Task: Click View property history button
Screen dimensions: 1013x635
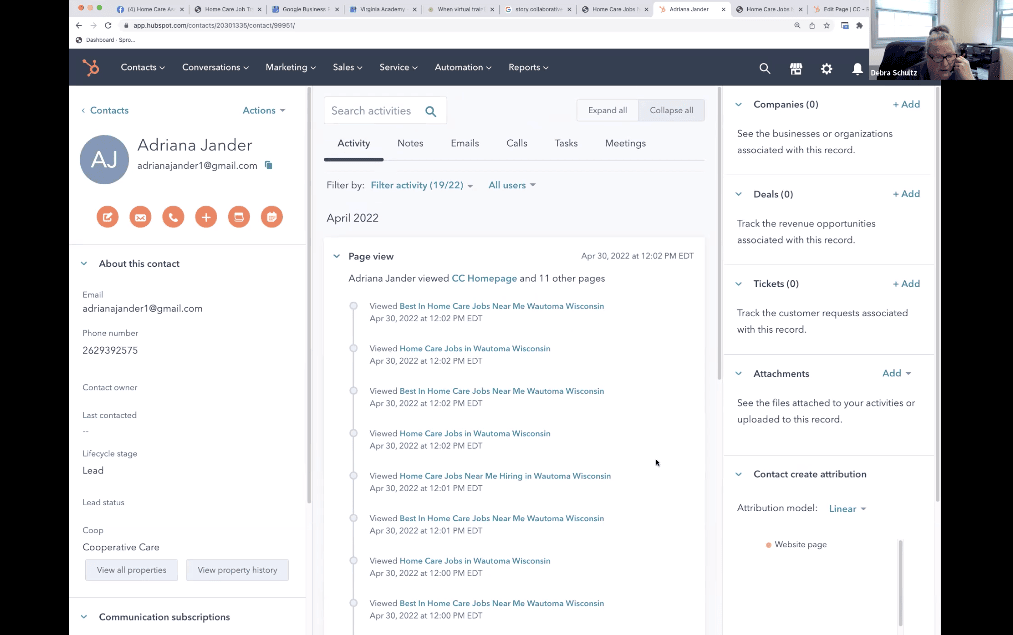Action: [237, 570]
